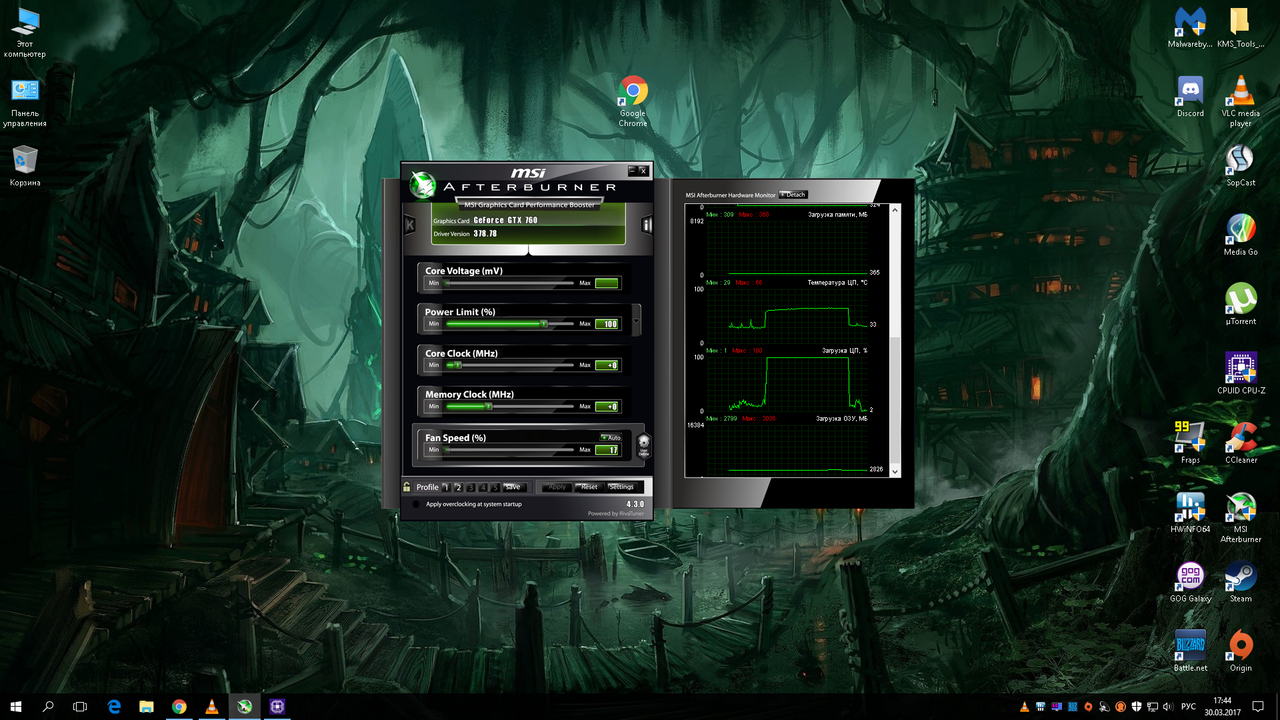Open the User Define fan curve button
This screenshot has height=720, width=1280.
point(644,445)
